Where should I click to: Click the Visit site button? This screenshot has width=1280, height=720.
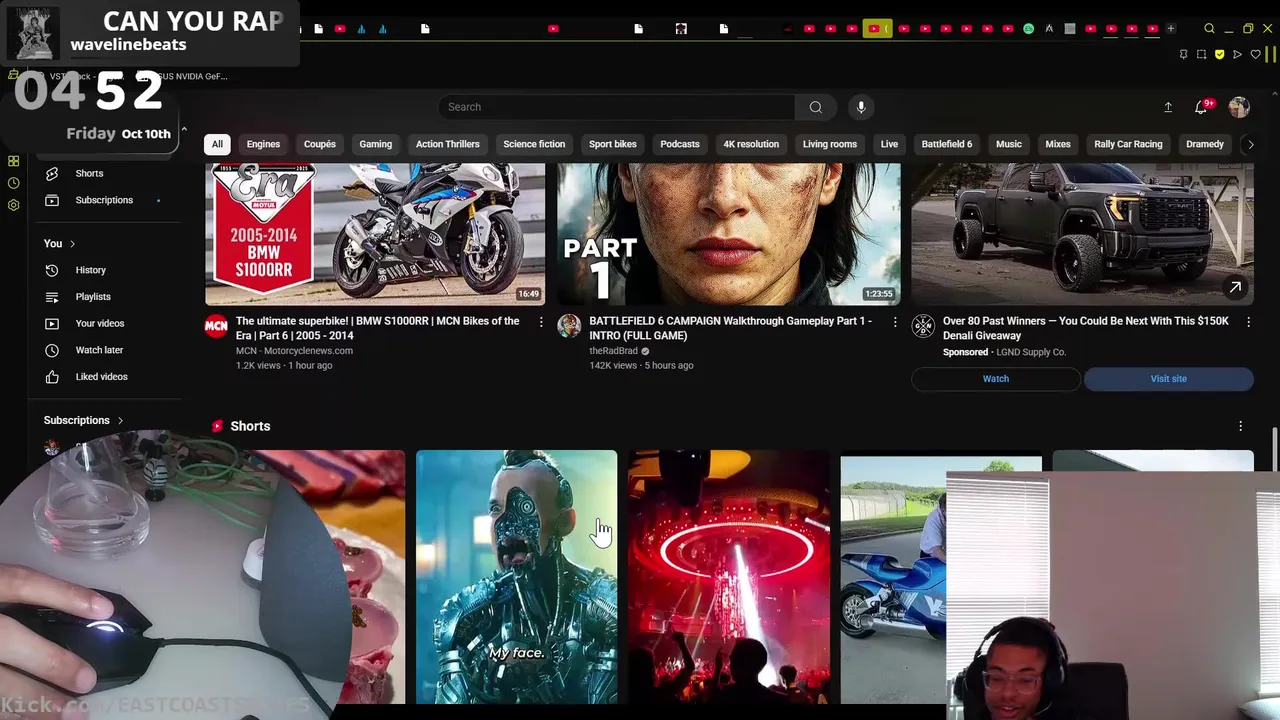coord(1169,379)
